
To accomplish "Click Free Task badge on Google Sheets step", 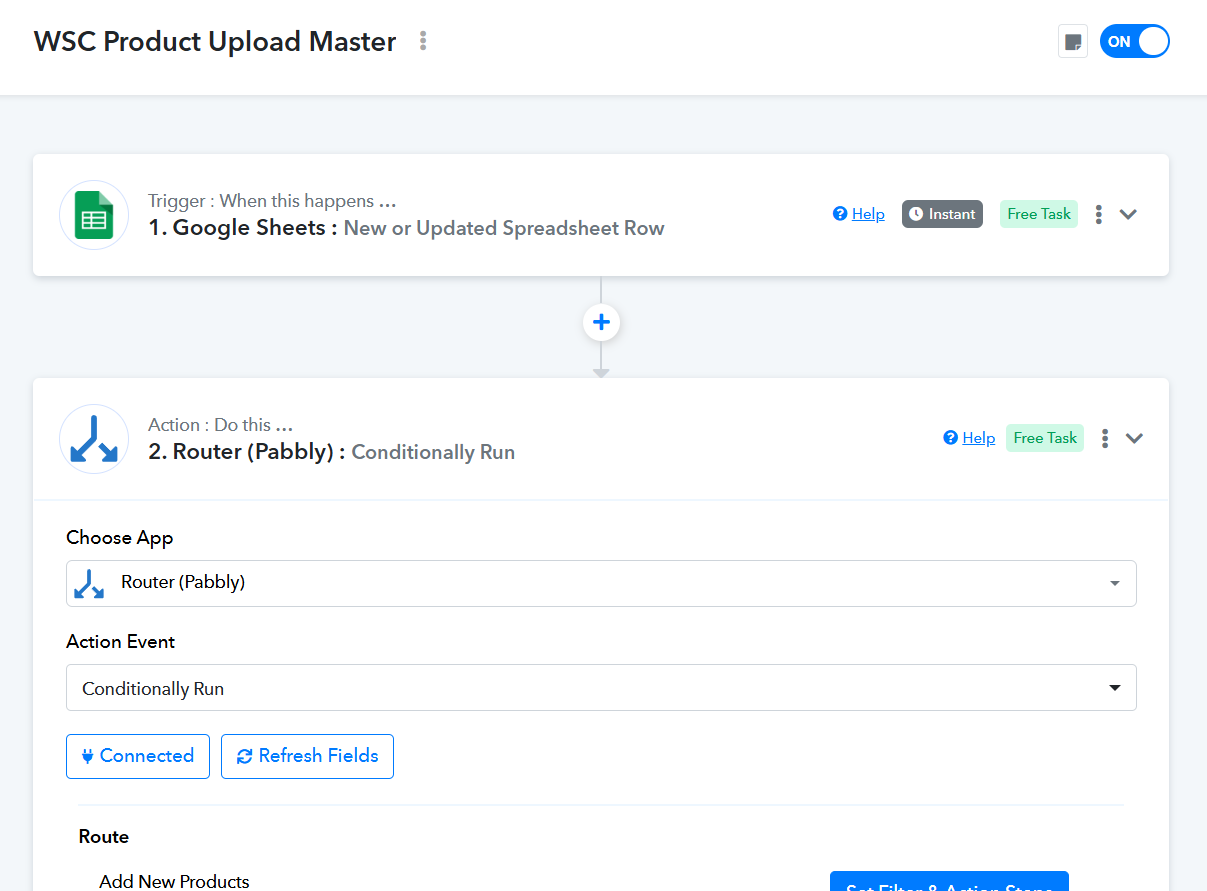I will pyautogui.click(x=1039, y=214).
